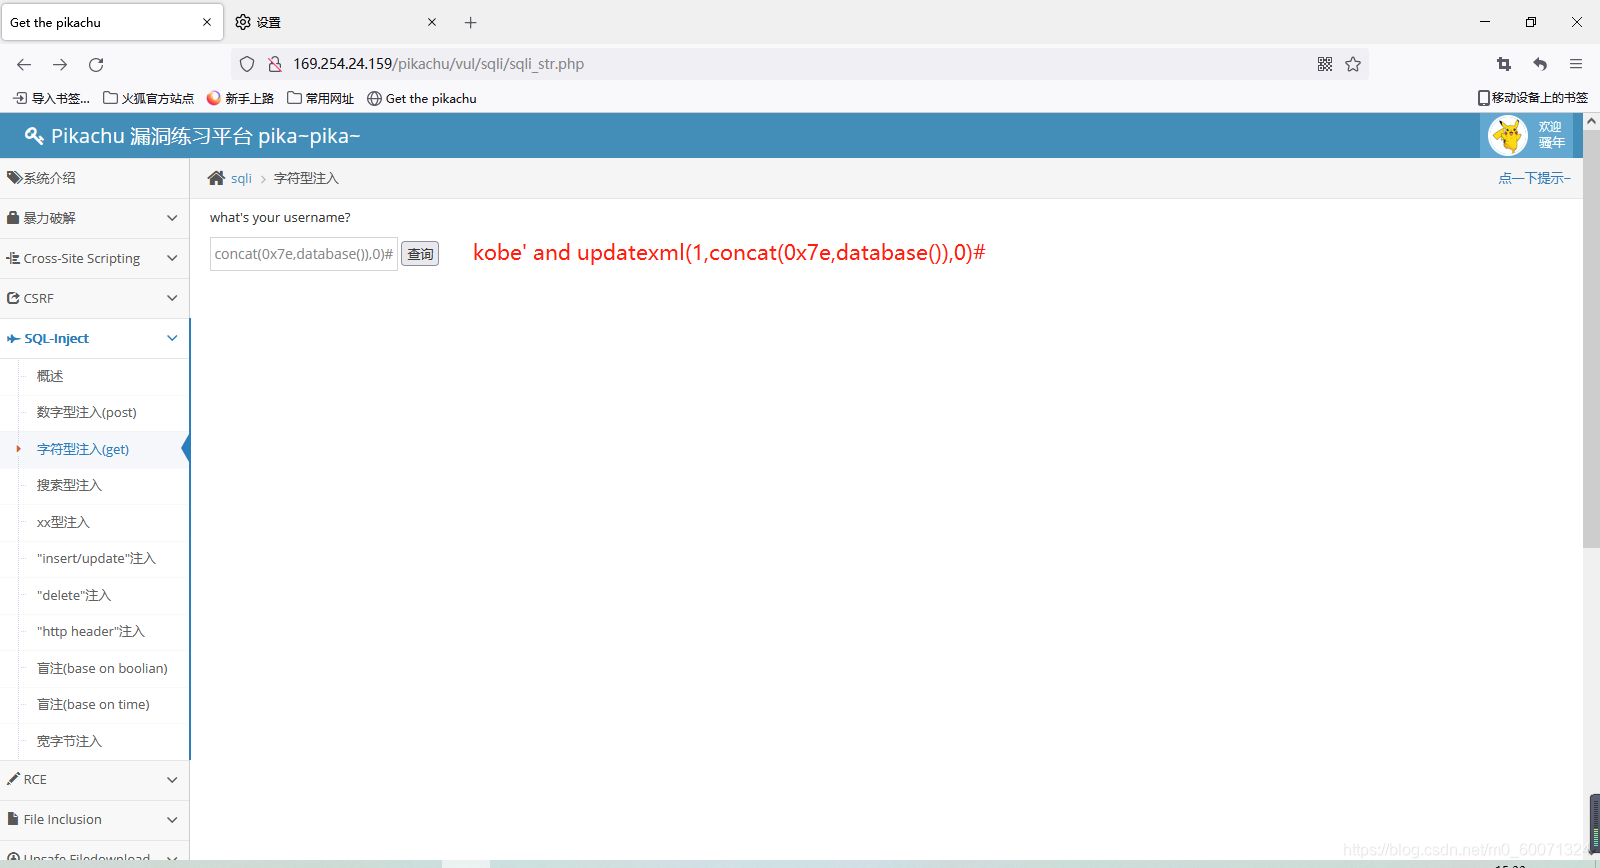
Task: Switch to the 设置 tab
Action: [337, 22]
